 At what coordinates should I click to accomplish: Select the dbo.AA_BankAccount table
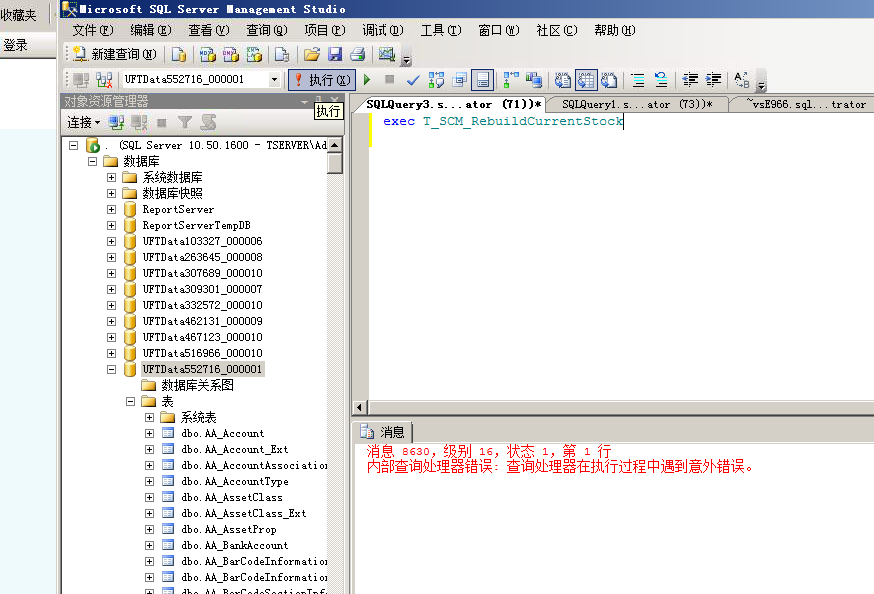tap(235, 546)
